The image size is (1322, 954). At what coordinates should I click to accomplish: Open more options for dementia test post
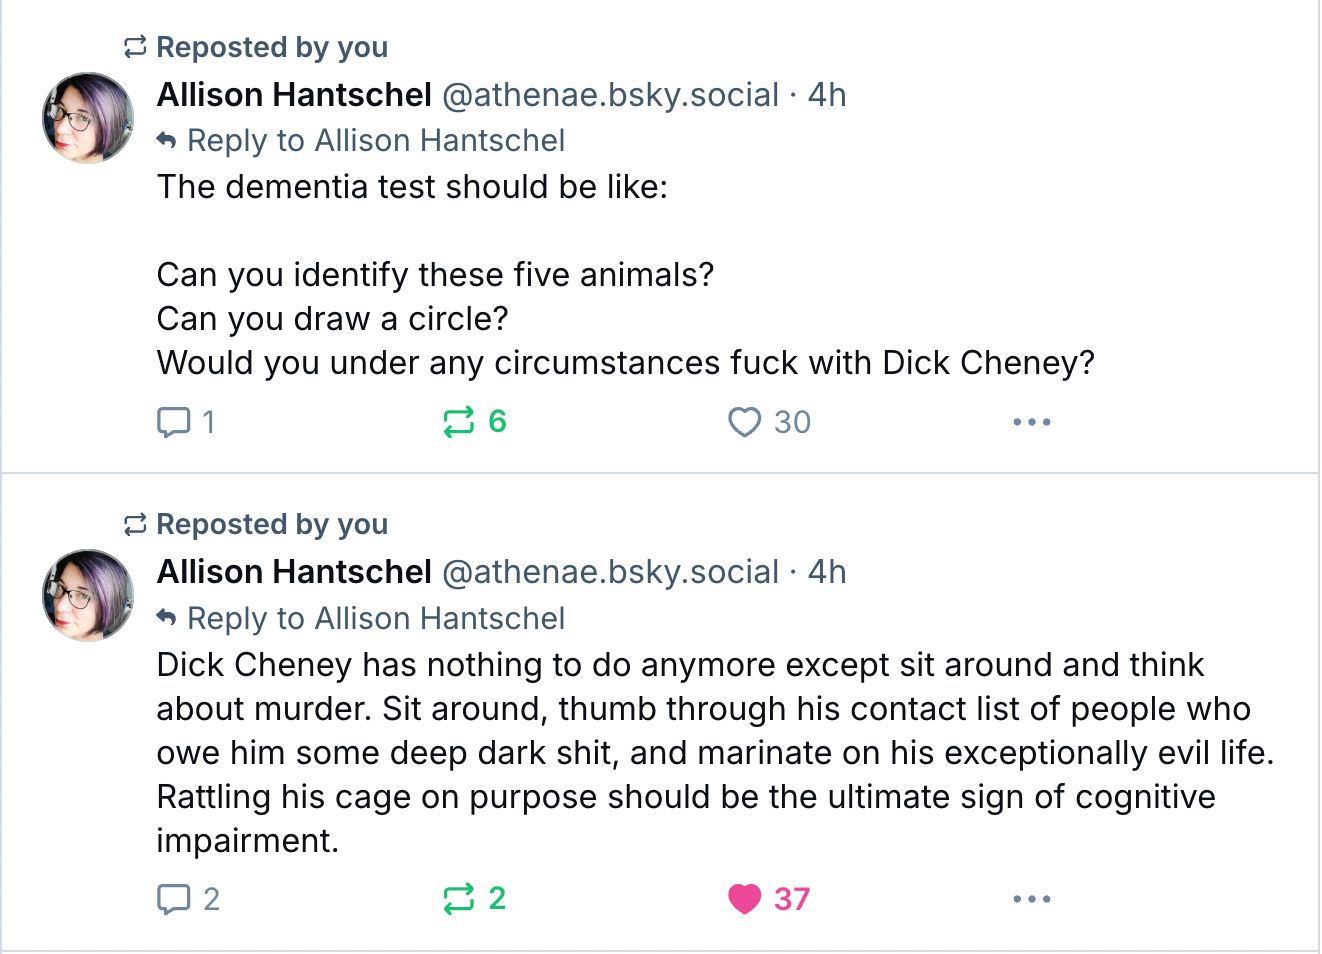(x=1031, y=422)
